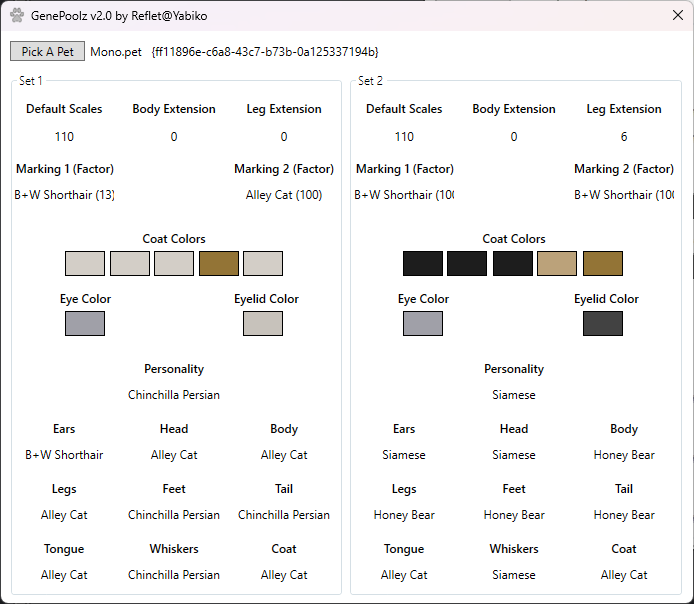Click Set 2 Ears value Siamese
The width and height of the screenshot is (694, 604).
pos(404,455)
